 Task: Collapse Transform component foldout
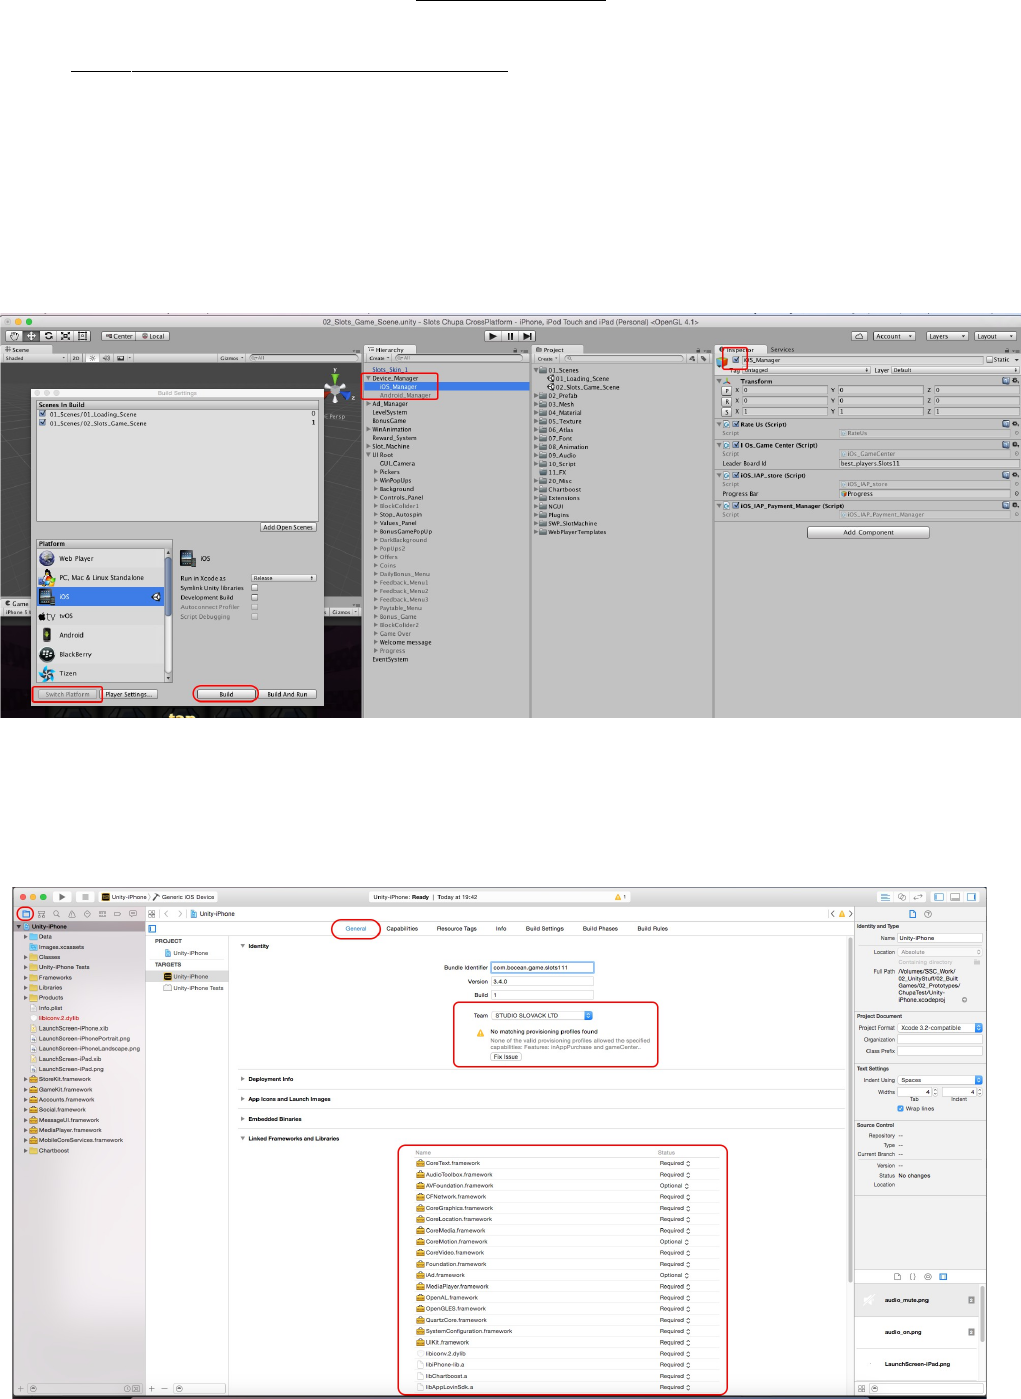719,381
